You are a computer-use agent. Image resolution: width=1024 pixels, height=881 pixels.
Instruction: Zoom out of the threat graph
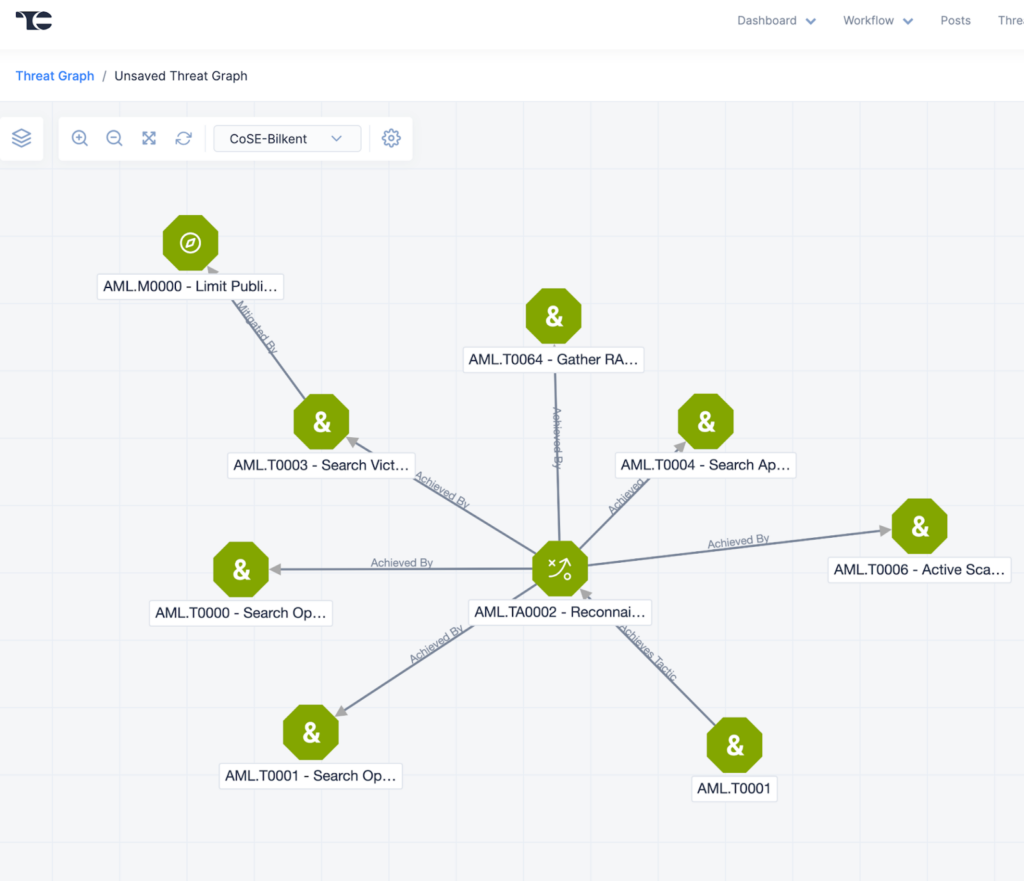(114, 139)
